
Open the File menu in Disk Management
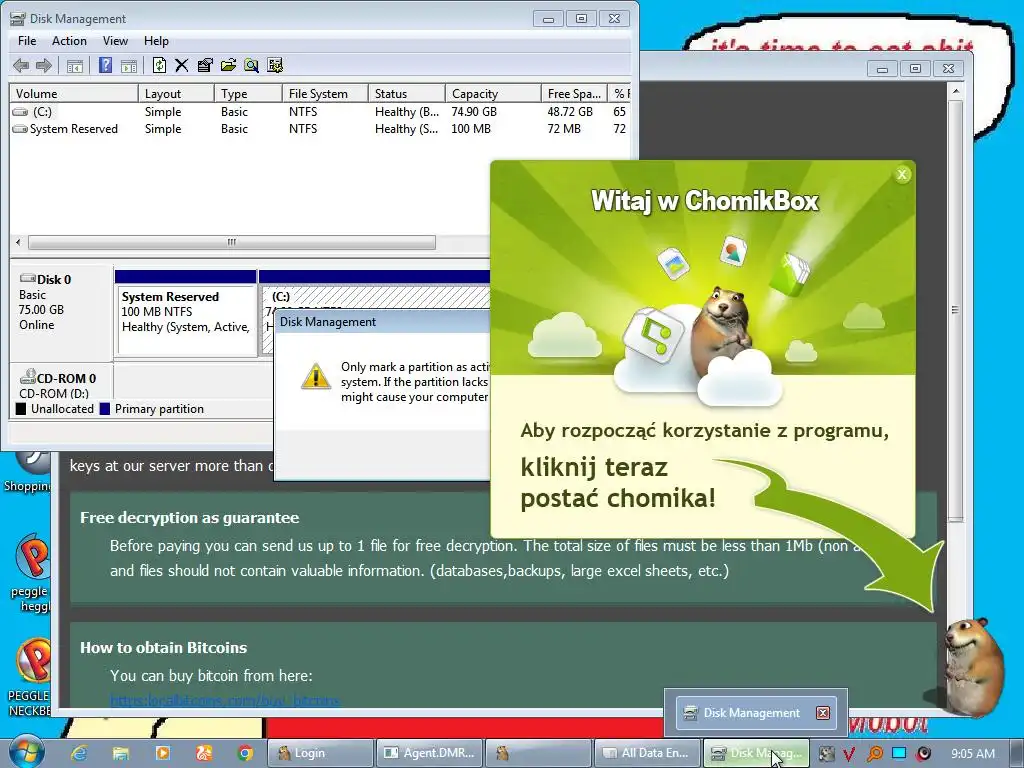tap(27, 40)
